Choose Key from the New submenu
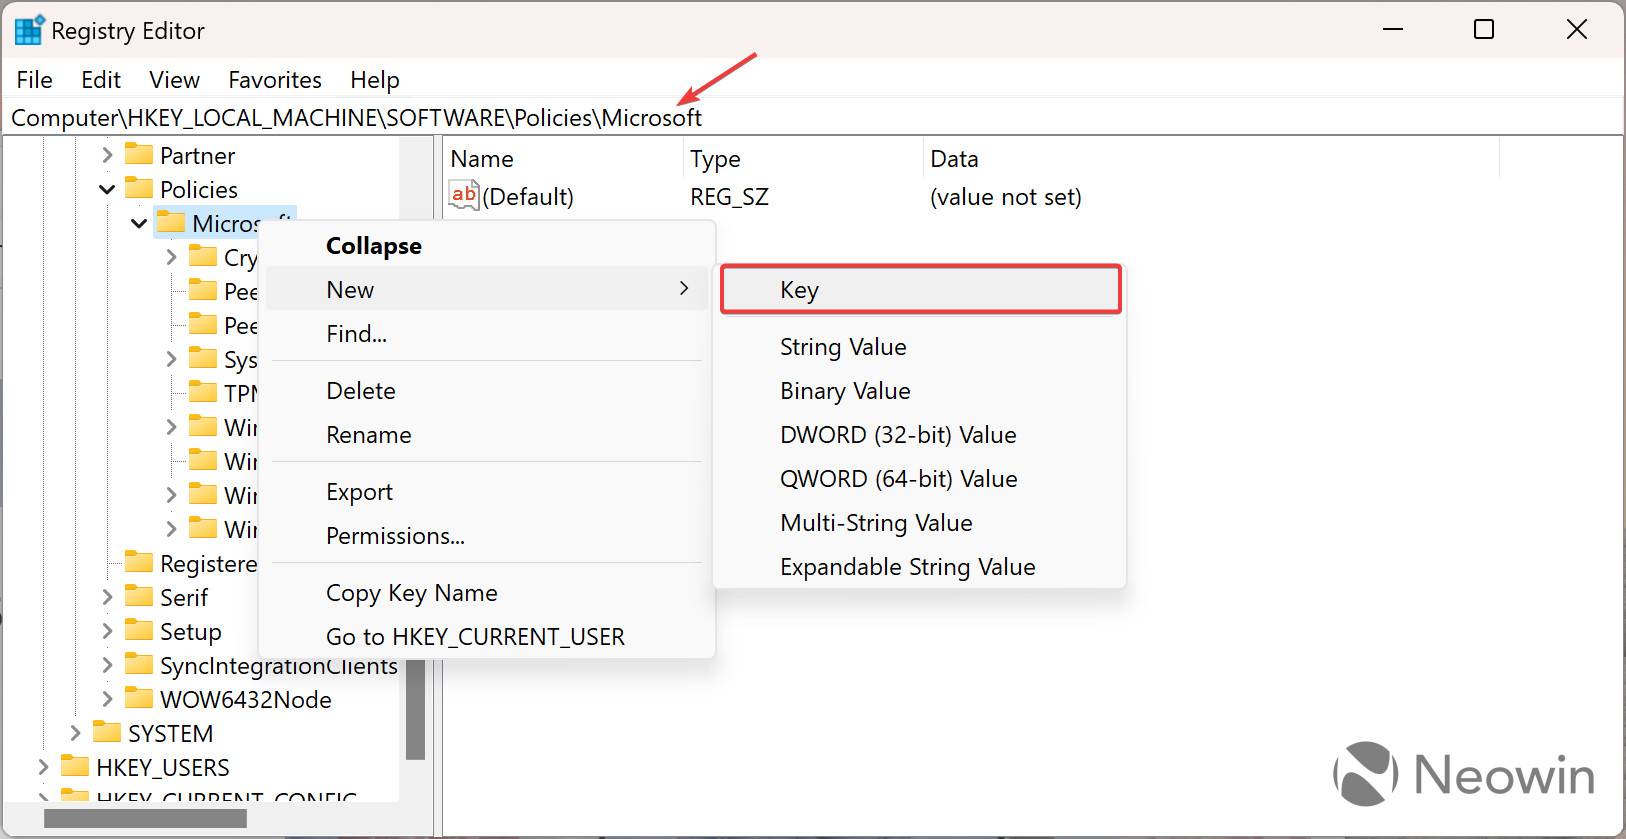1626x839 pixels. [x=920, y=290]
